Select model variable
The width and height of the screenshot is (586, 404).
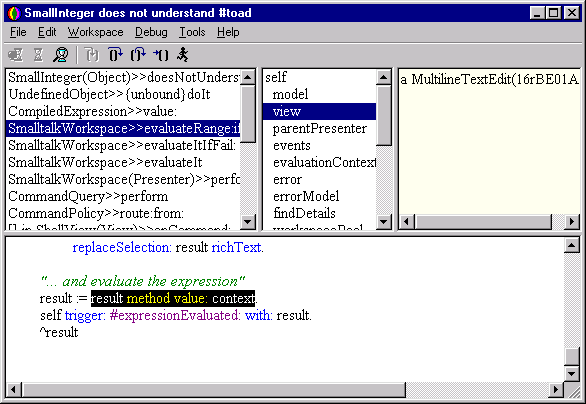320,94
